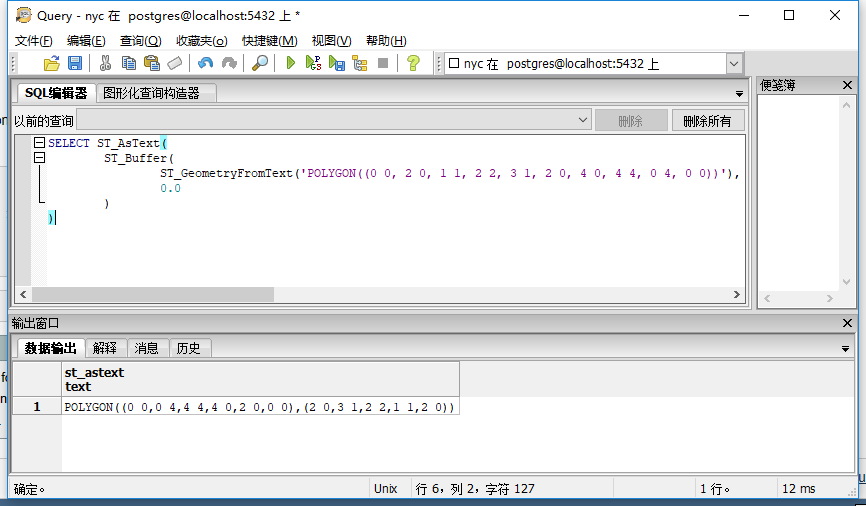This screenshot has height=506, width=866.
Task: Click the scratch pad scrollbar down arrow
Action: tap(846, 282)
